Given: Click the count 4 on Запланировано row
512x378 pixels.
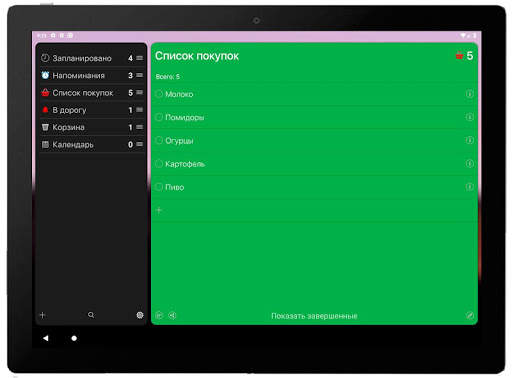Looking at the screenshot, I should (x=130, y=58).
